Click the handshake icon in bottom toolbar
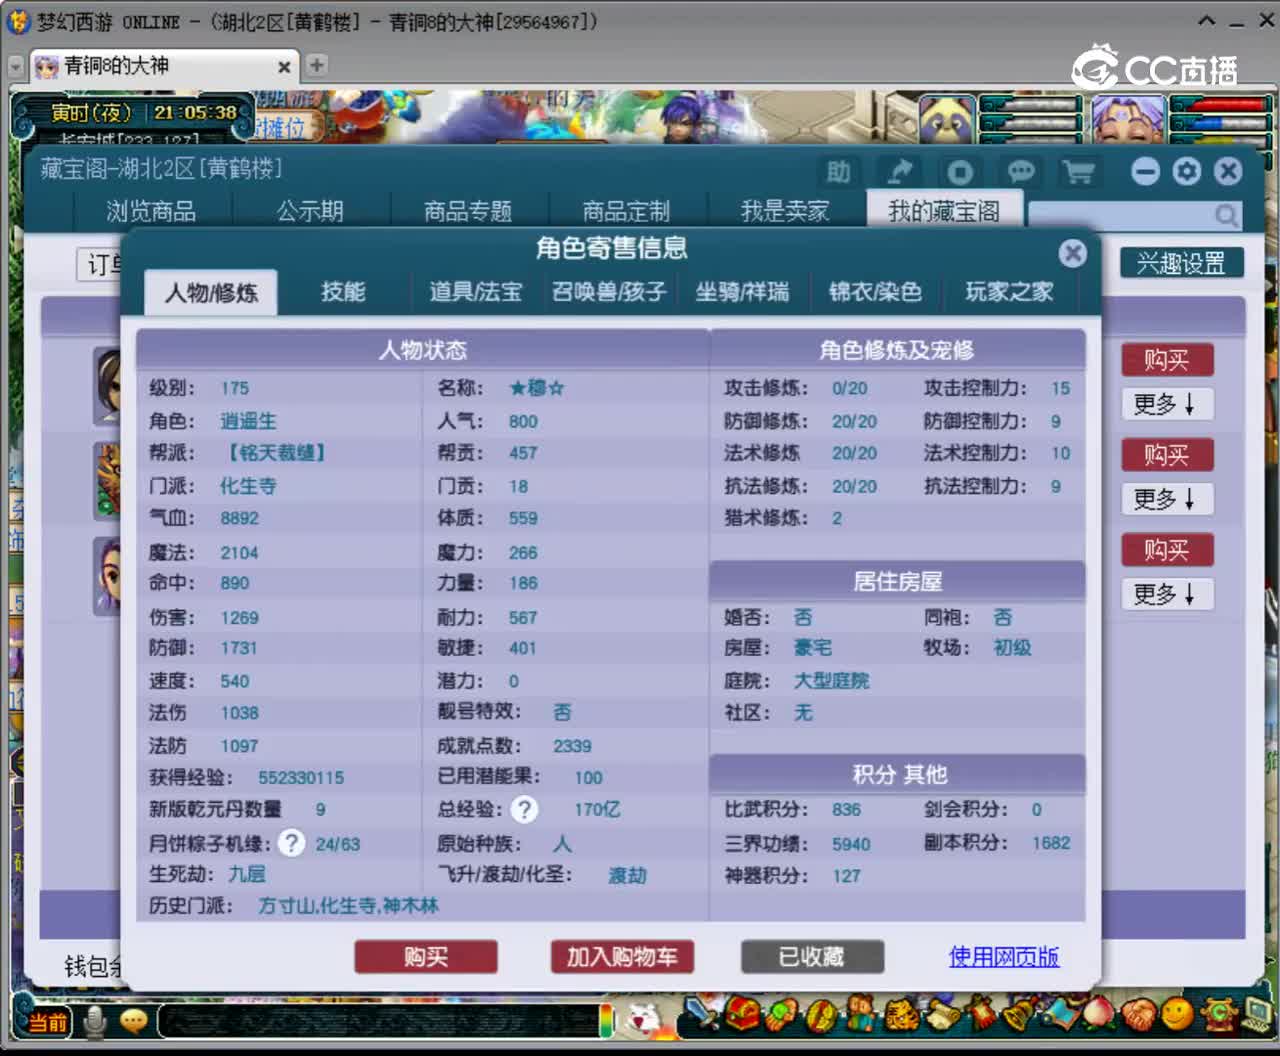 [1137, 1016]
